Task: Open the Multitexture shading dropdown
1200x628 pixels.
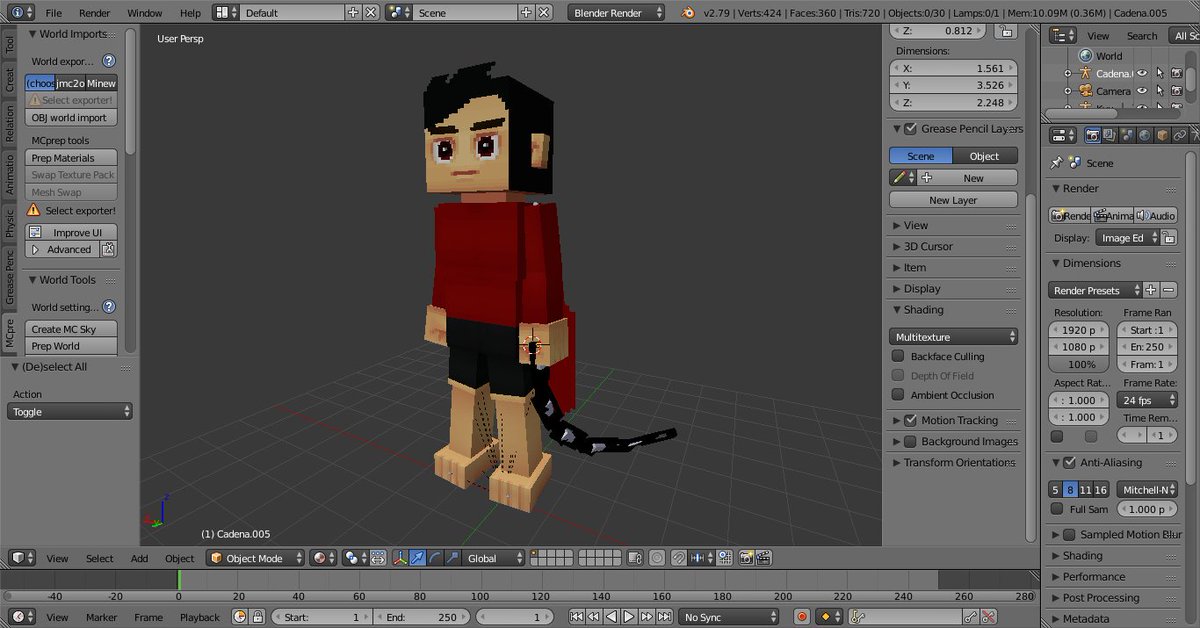Action: coord(954,337)
